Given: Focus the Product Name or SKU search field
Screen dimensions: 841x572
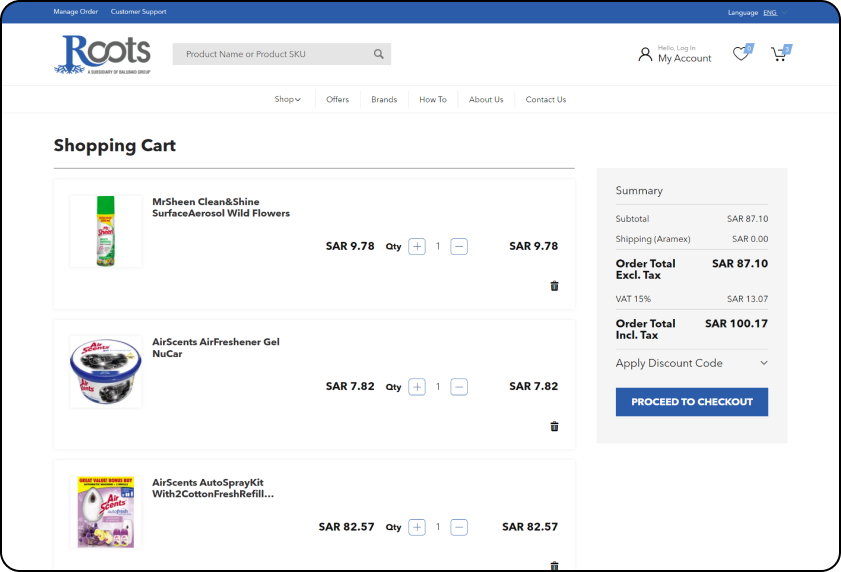Looking at the screenshot, I should click(x=282, y=54).
